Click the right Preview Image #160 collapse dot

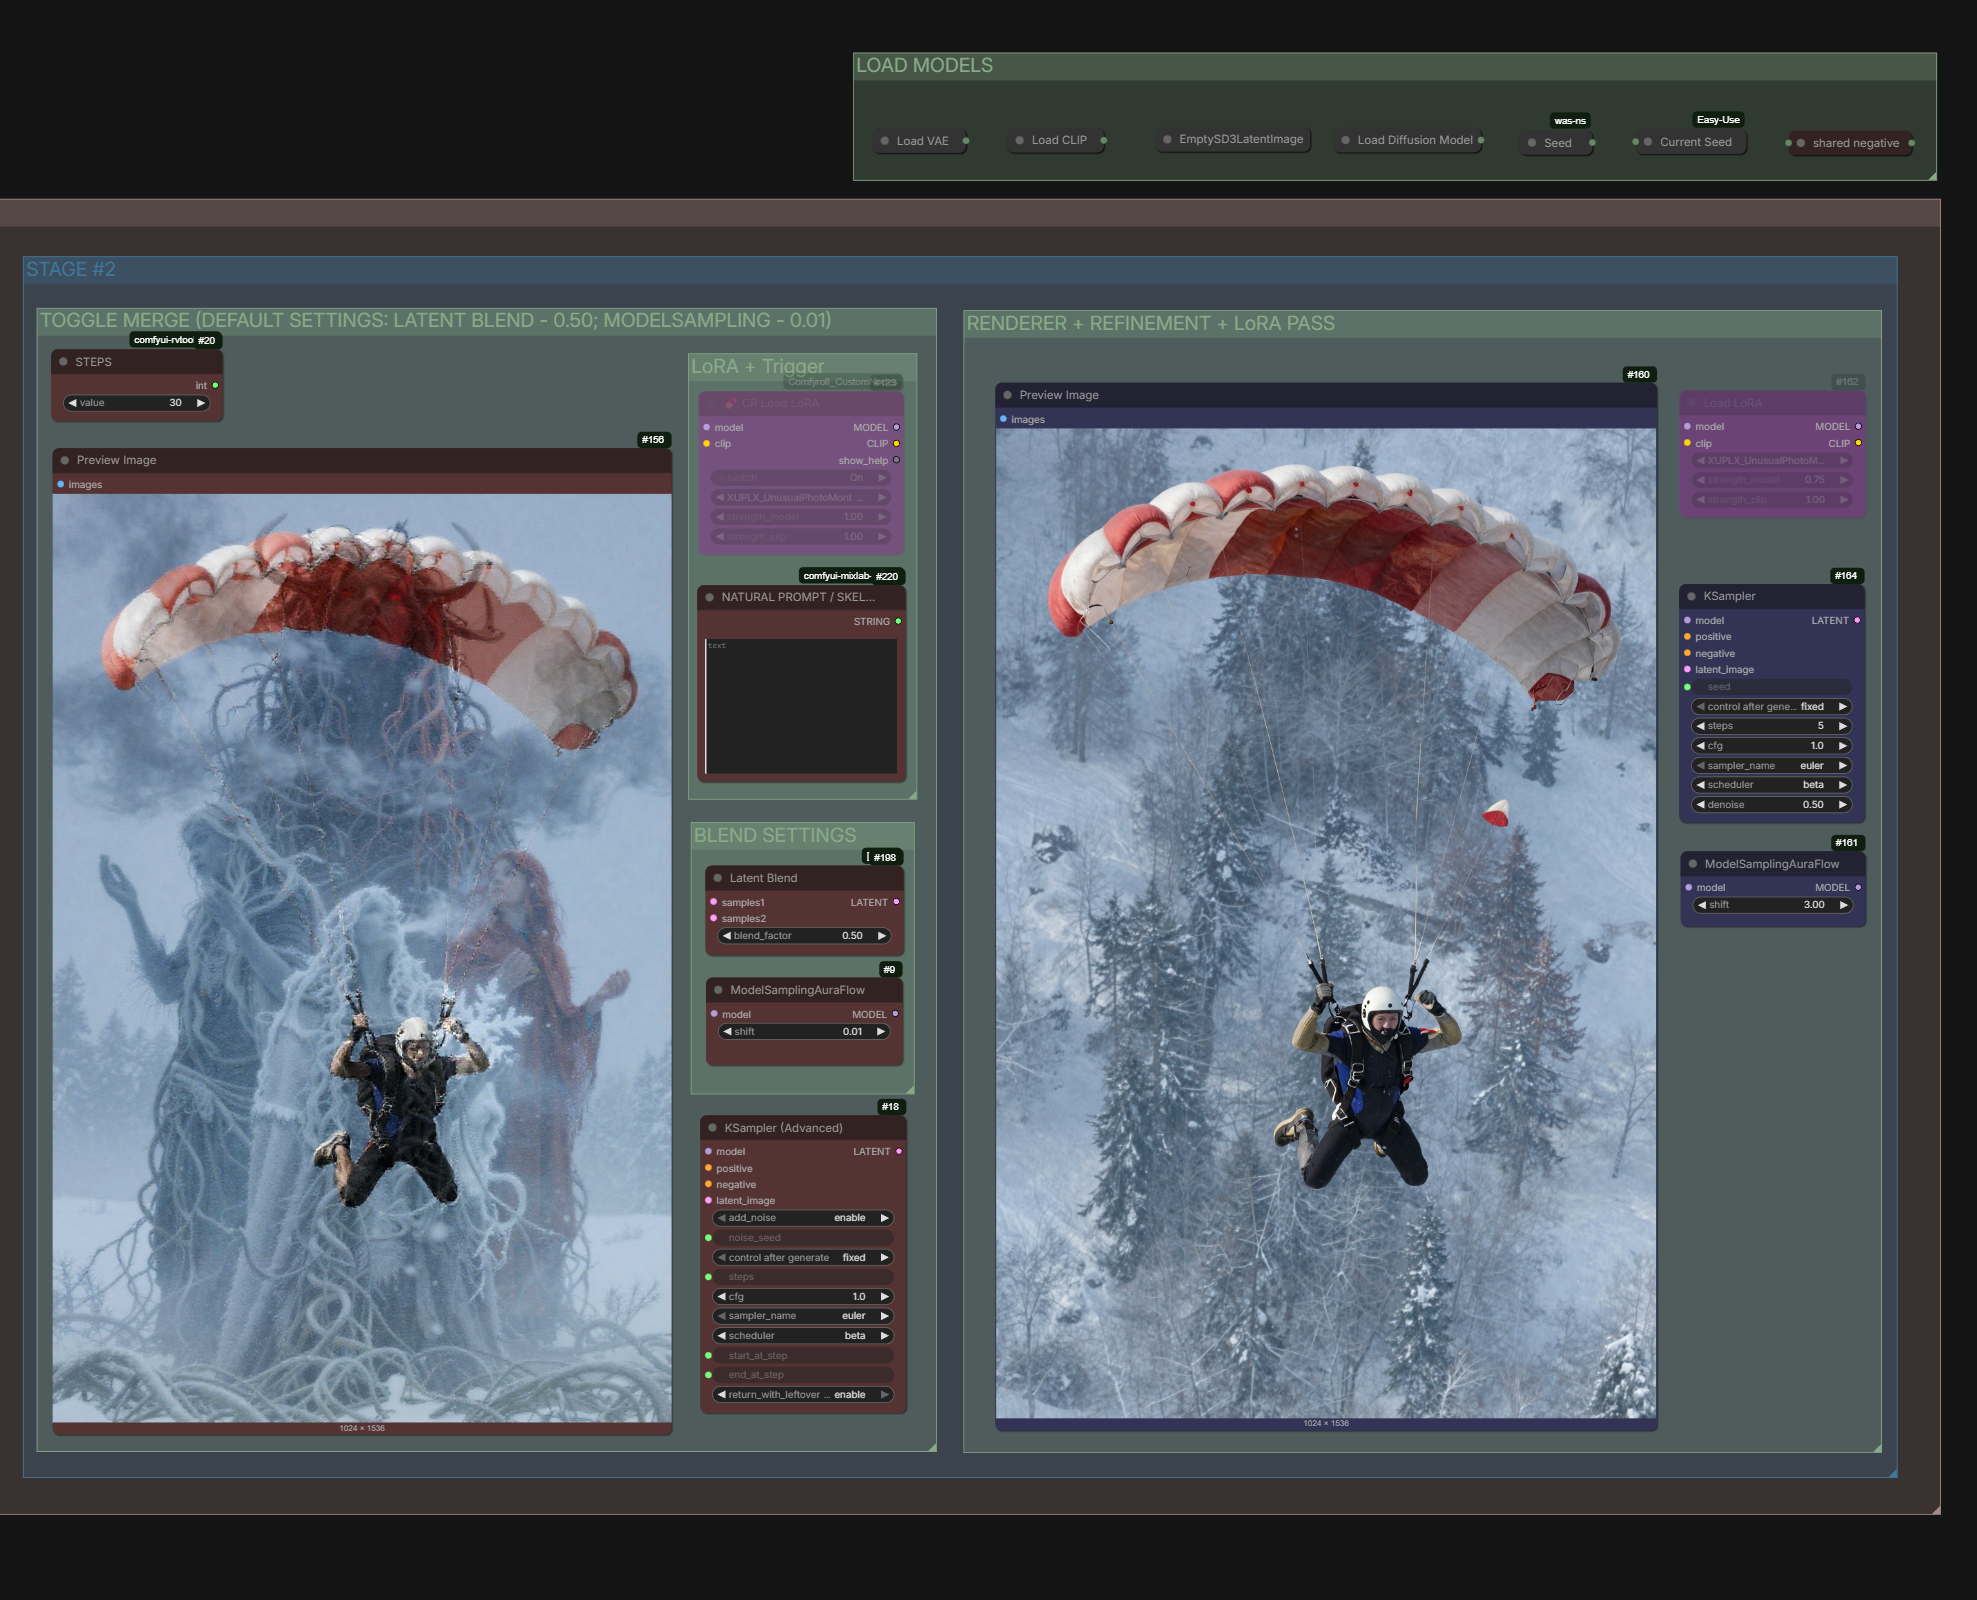point(1008,395)
